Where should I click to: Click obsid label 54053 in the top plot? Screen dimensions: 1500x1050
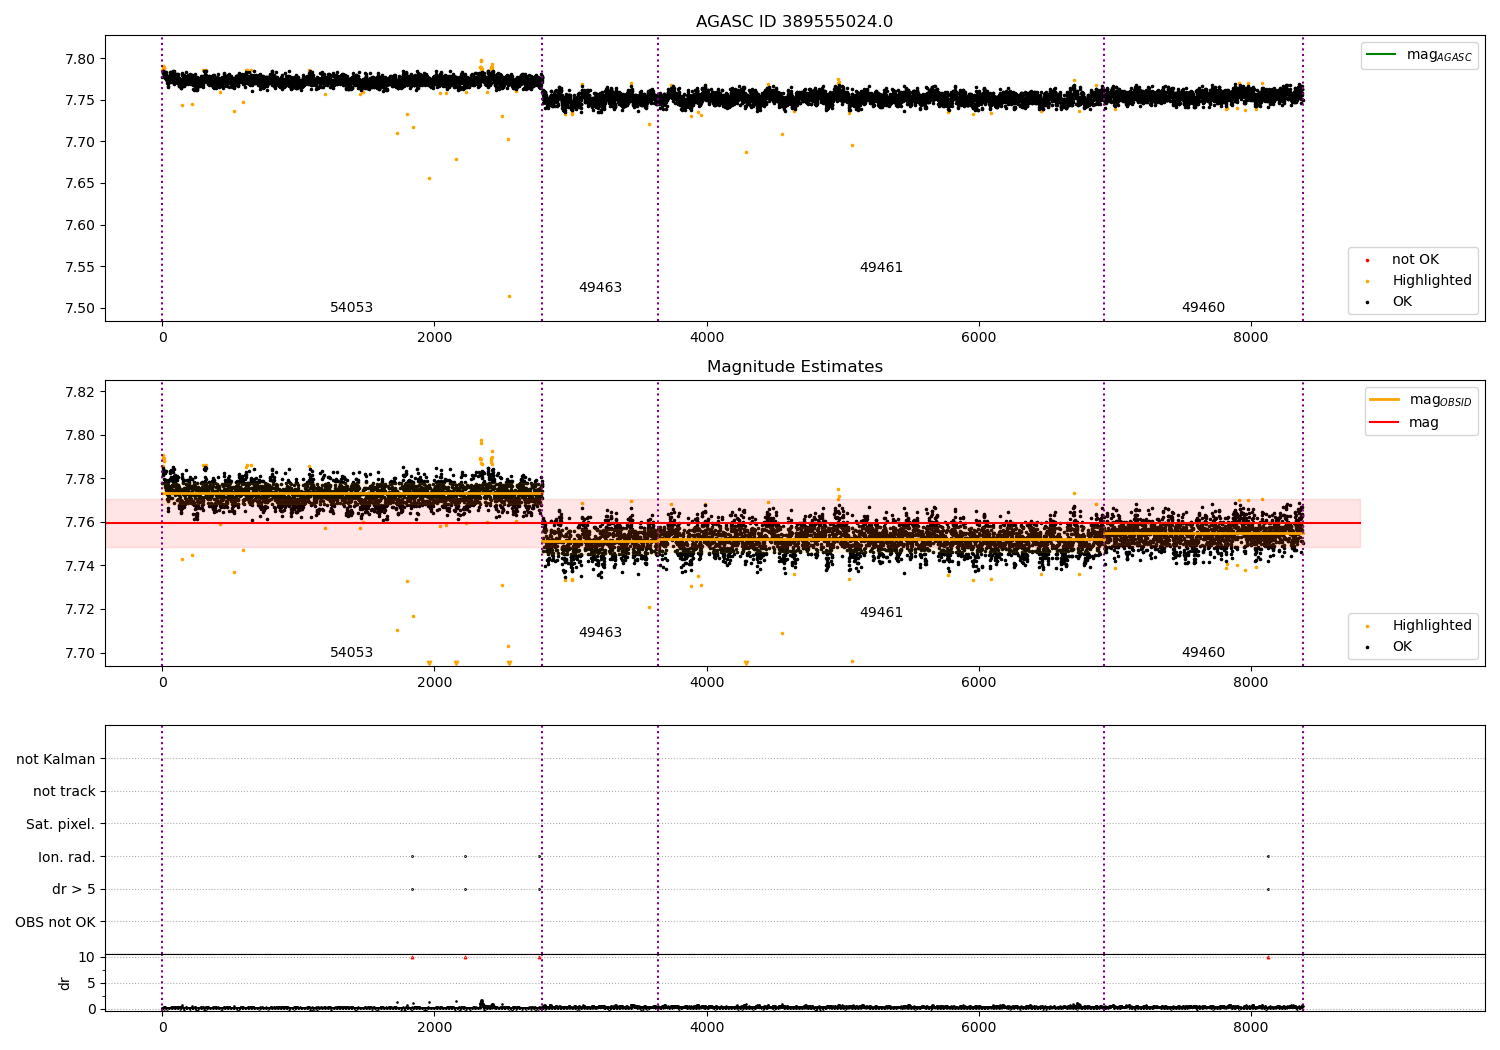(351, 308)
